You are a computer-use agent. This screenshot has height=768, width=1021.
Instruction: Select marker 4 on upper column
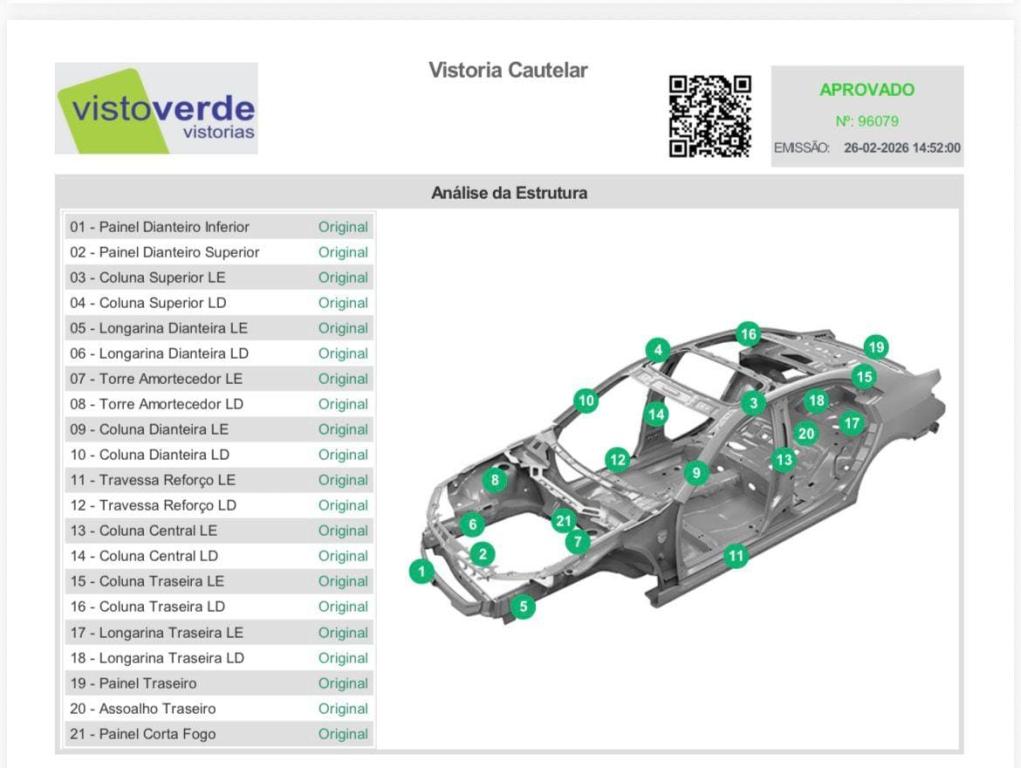tap(657, 350)
